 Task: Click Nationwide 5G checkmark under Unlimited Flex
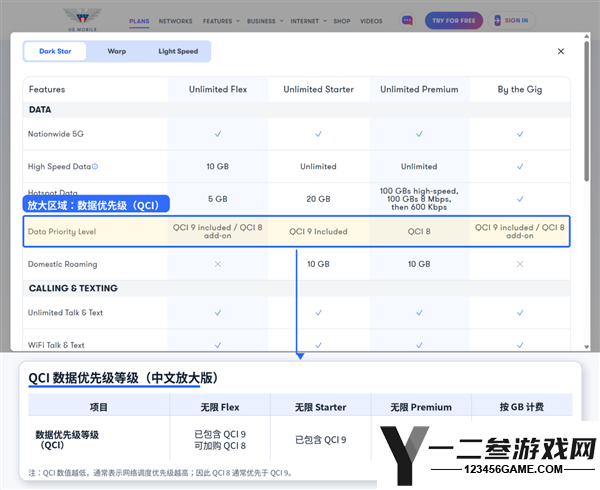(x=218, y=134)
